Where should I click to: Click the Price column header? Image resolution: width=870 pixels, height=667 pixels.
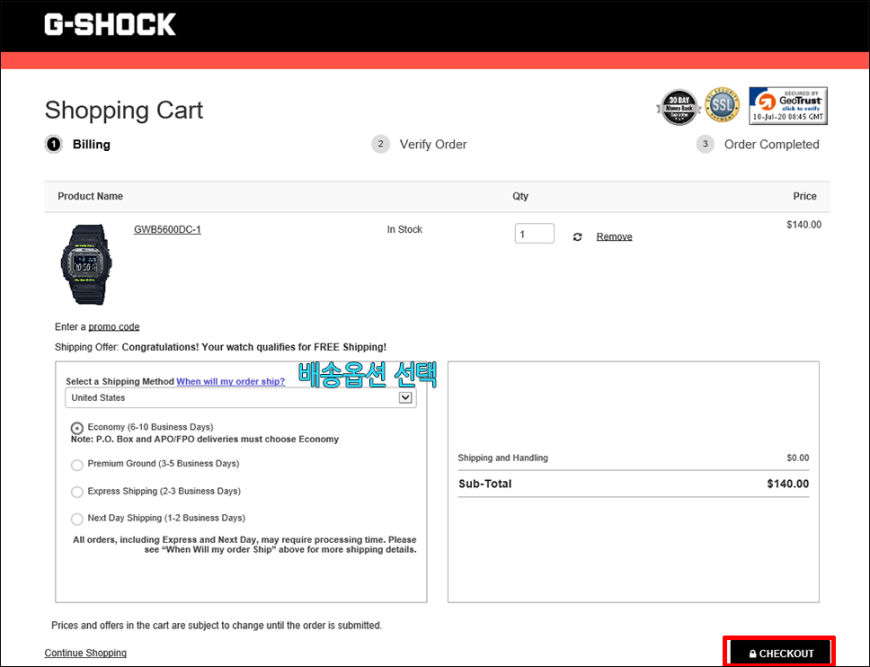point(805,196)
